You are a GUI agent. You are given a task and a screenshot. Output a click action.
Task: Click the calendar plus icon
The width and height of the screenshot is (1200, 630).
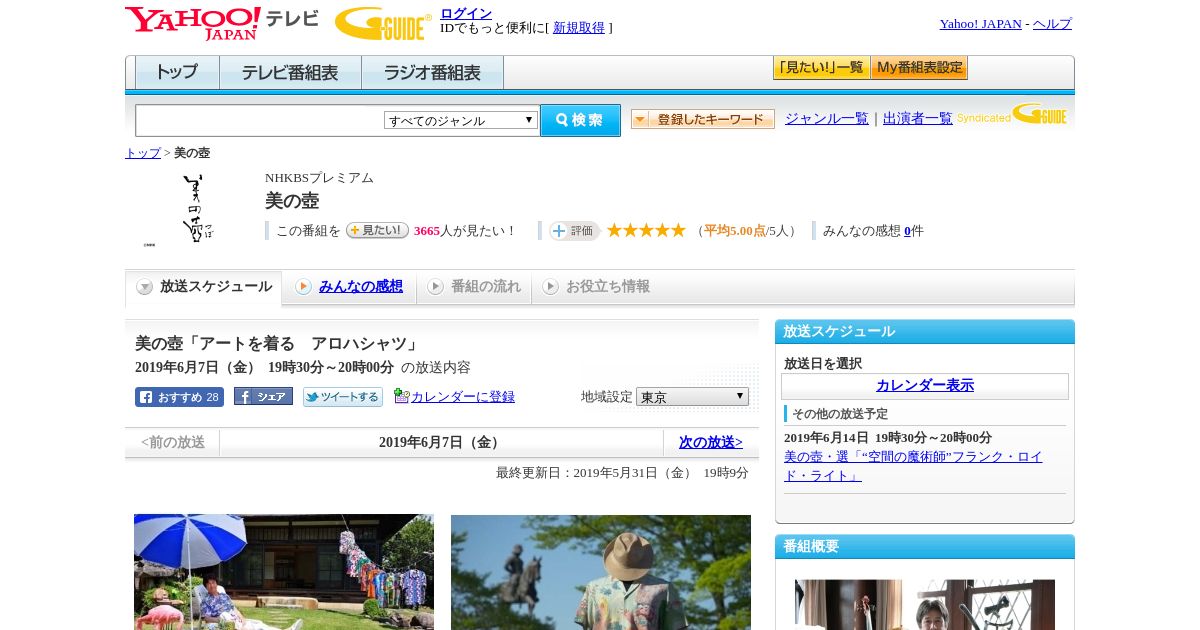[401, 396]
